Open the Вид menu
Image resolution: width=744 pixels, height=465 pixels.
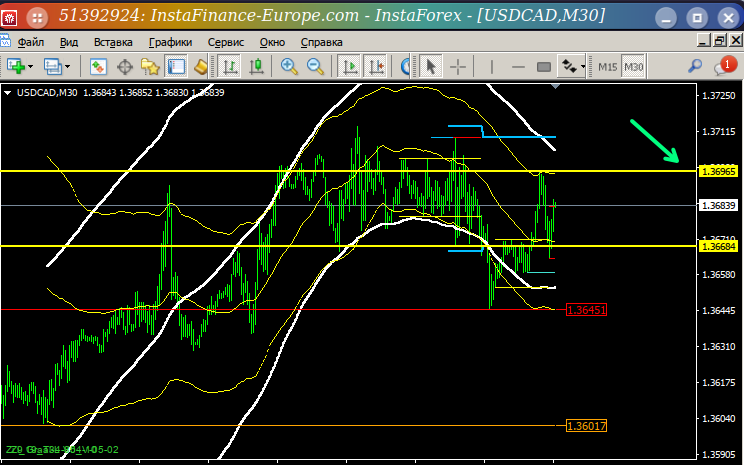point(69,42)
